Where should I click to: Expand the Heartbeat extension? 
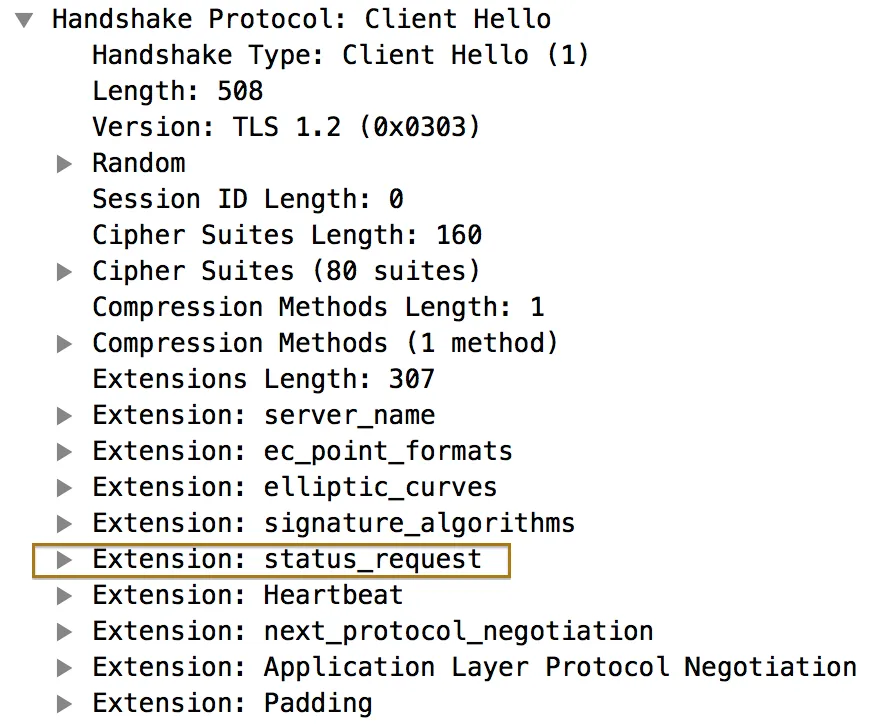[x=65, y=596]
